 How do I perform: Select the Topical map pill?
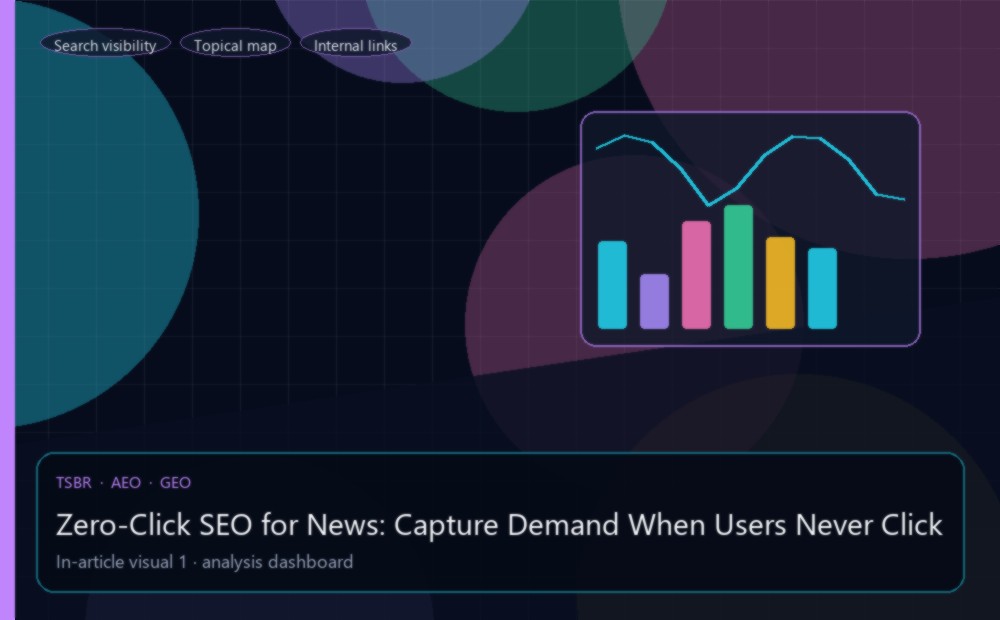pyautogui.click(x=235, y=45)
